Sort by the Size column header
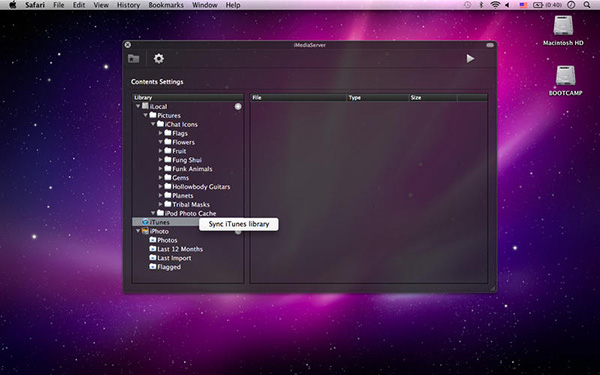 click(433, 98)
